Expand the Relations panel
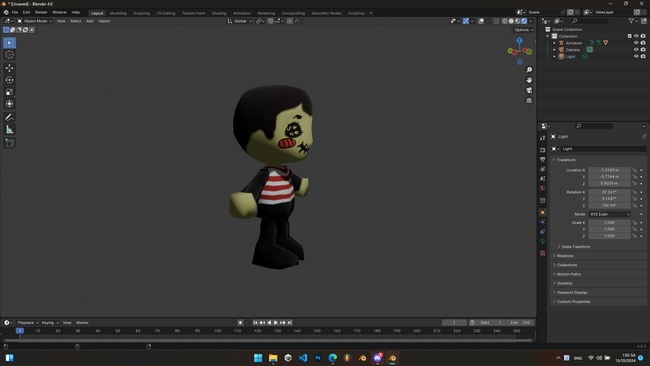 (x=565, y=256)
